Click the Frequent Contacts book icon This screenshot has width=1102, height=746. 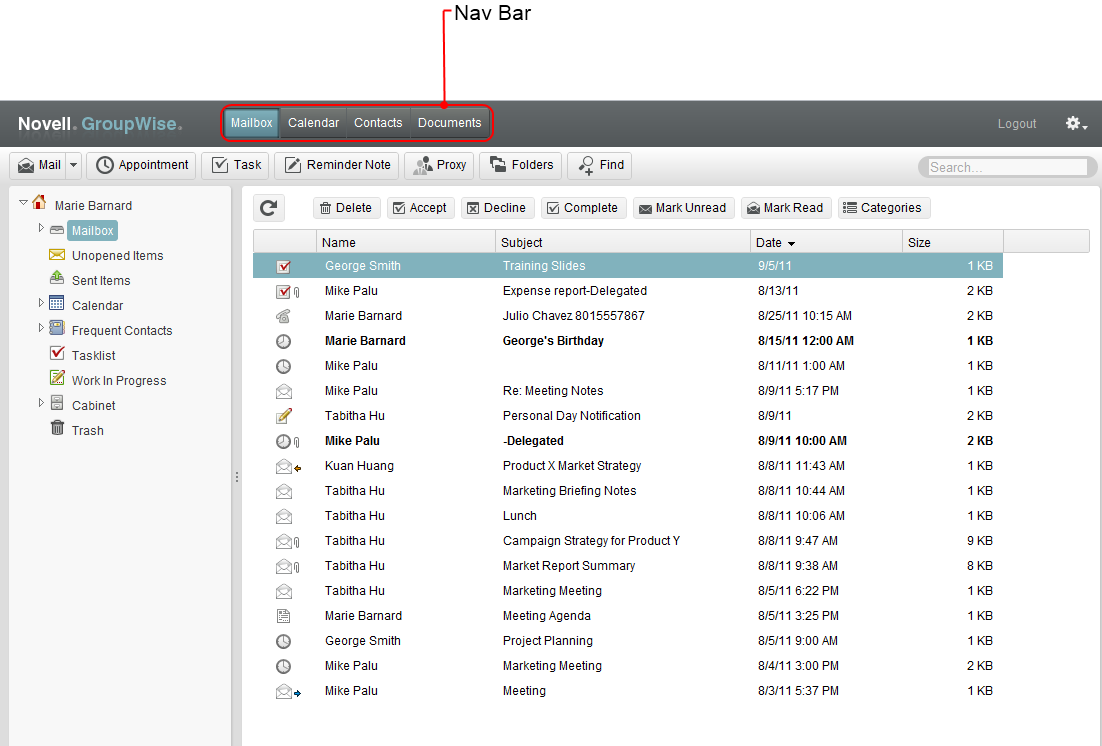[57, 328]
